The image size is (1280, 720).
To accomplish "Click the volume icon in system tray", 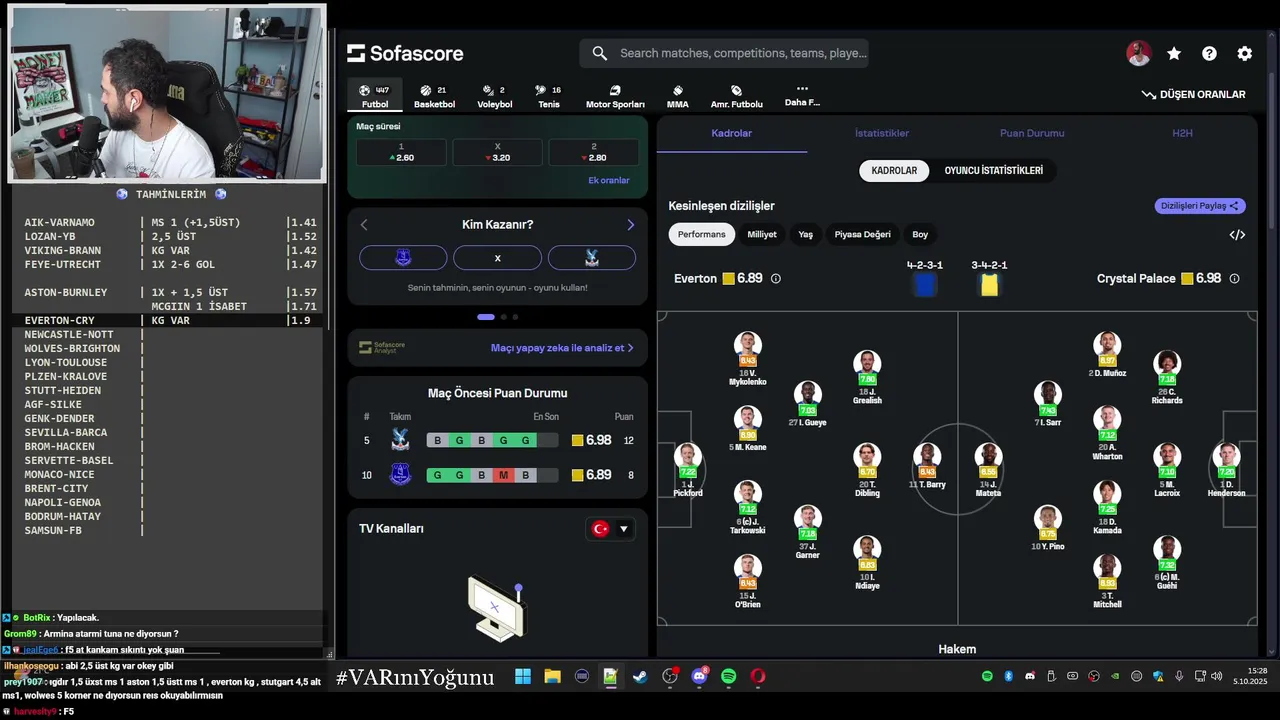I will click(x=1216, y=677).
